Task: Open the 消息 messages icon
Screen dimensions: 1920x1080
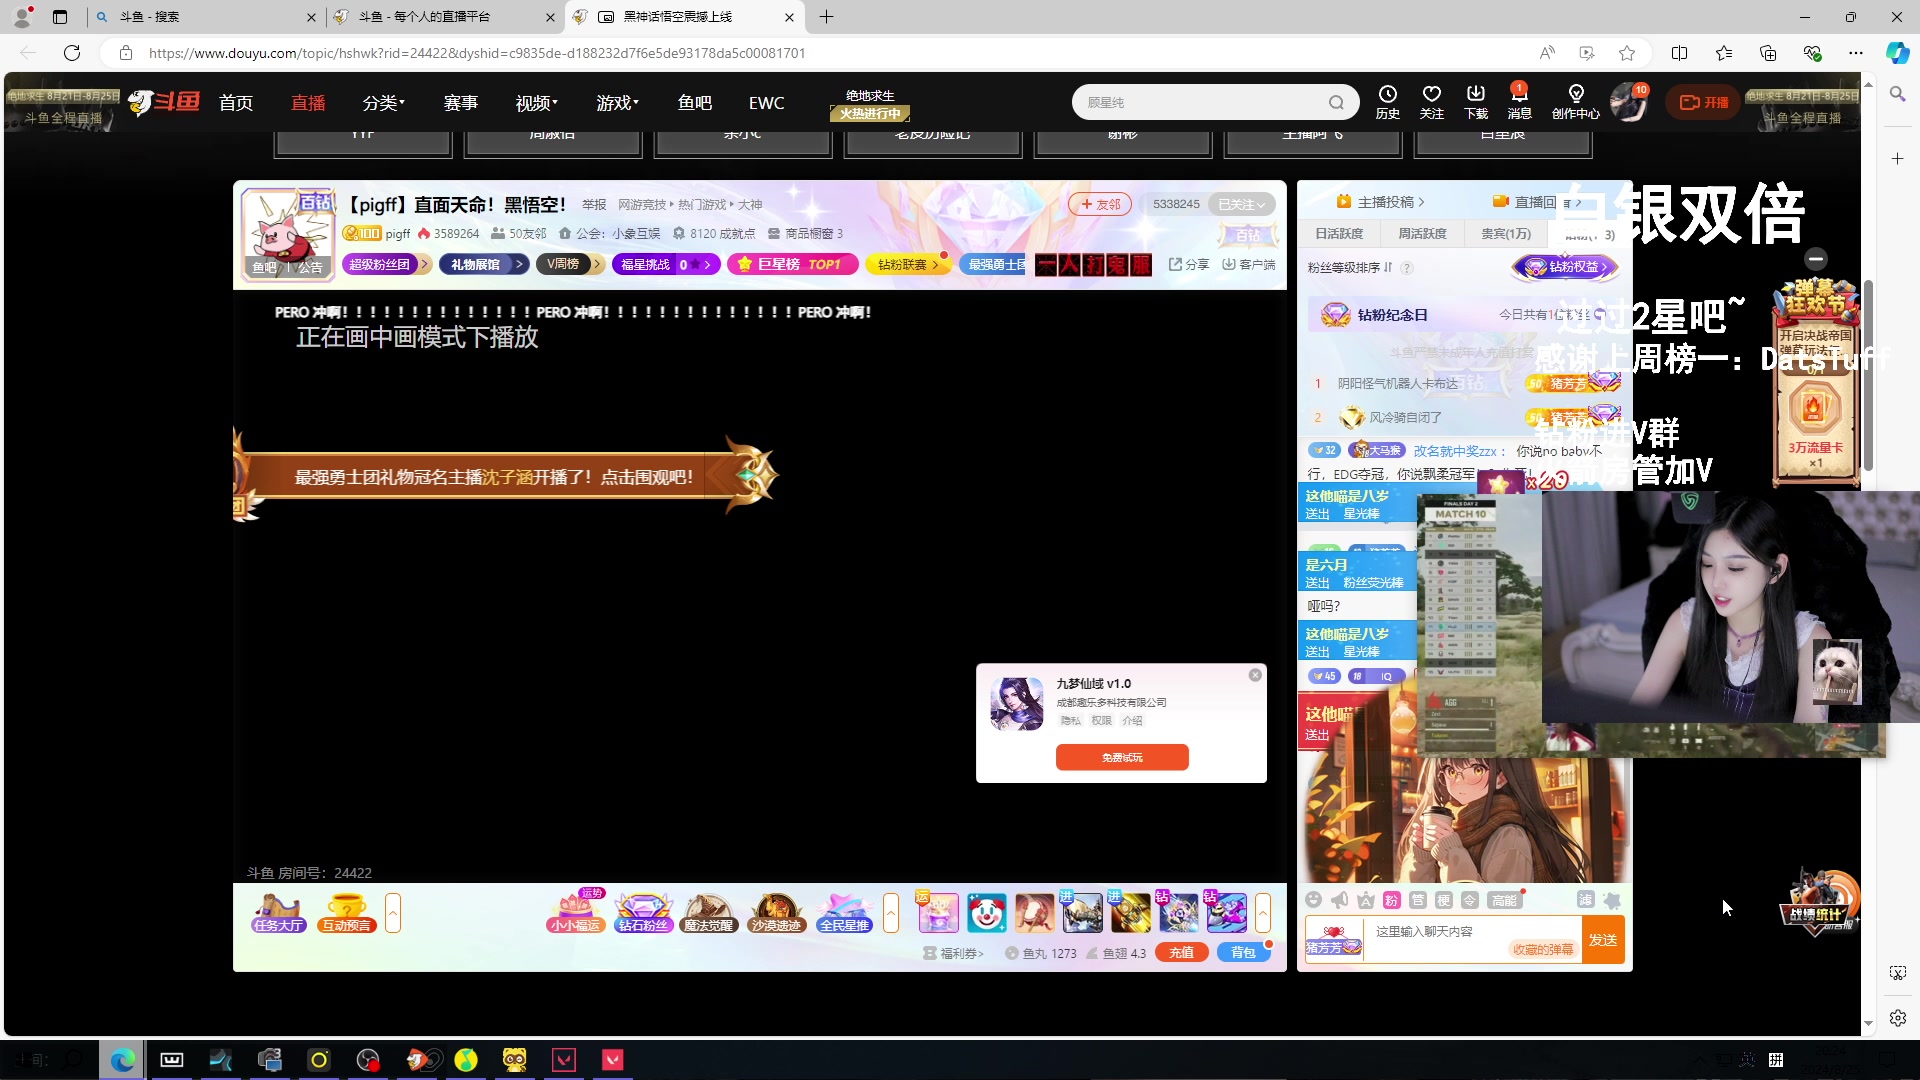Action: tap(1519, 101)
